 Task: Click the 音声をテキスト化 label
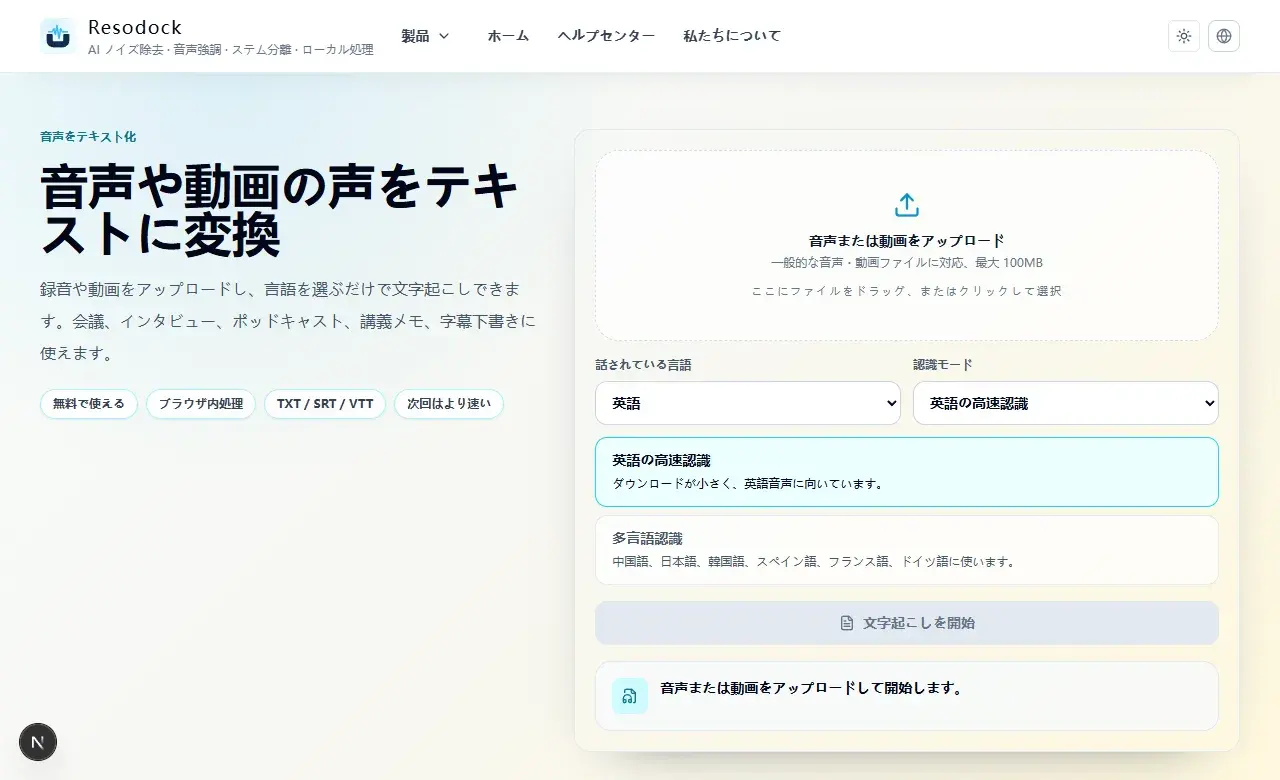[x=88, y=137]
